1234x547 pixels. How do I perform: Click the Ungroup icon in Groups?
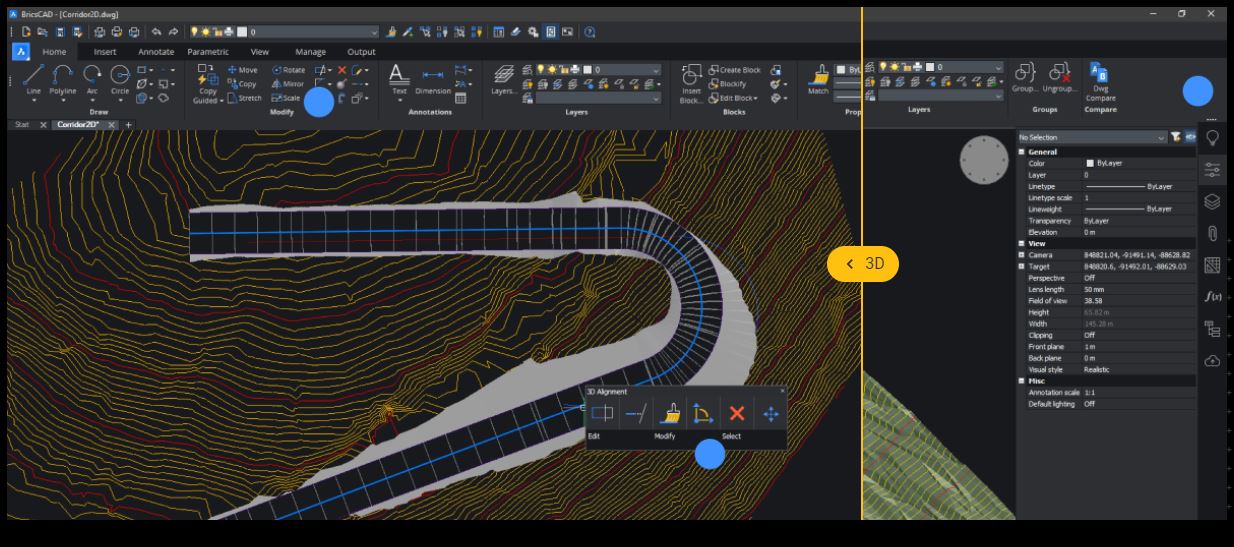pos(1058,74)
